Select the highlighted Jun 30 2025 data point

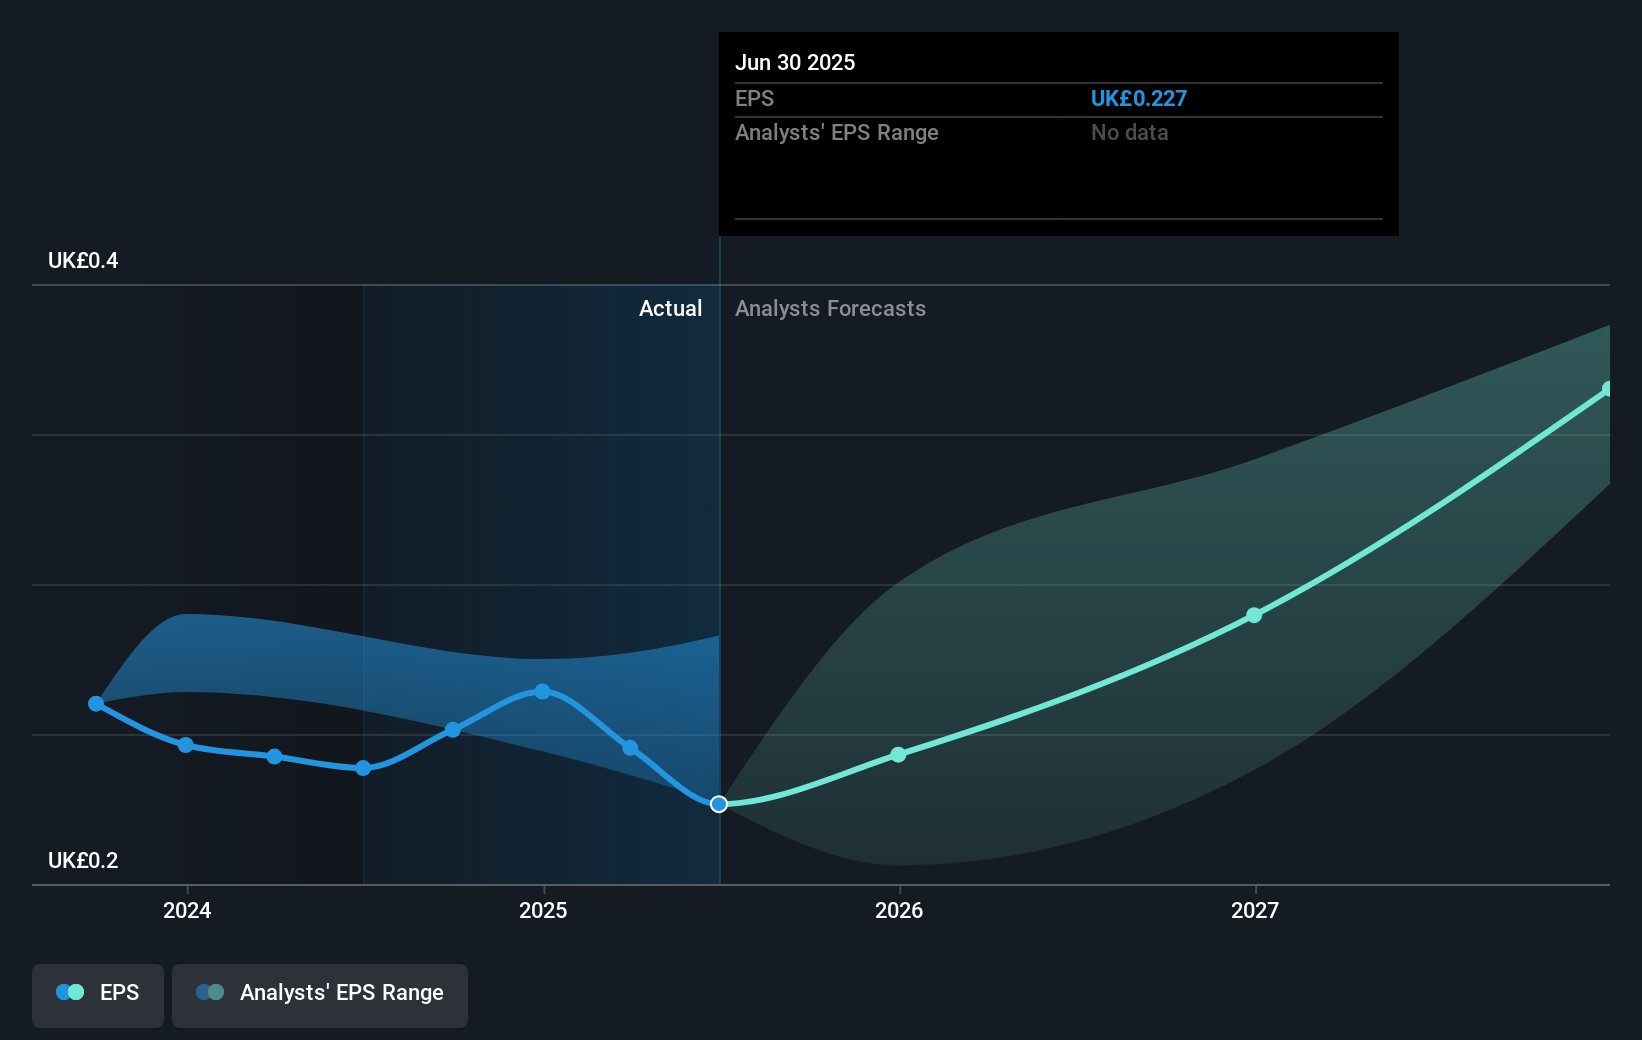tap(718, 803)
